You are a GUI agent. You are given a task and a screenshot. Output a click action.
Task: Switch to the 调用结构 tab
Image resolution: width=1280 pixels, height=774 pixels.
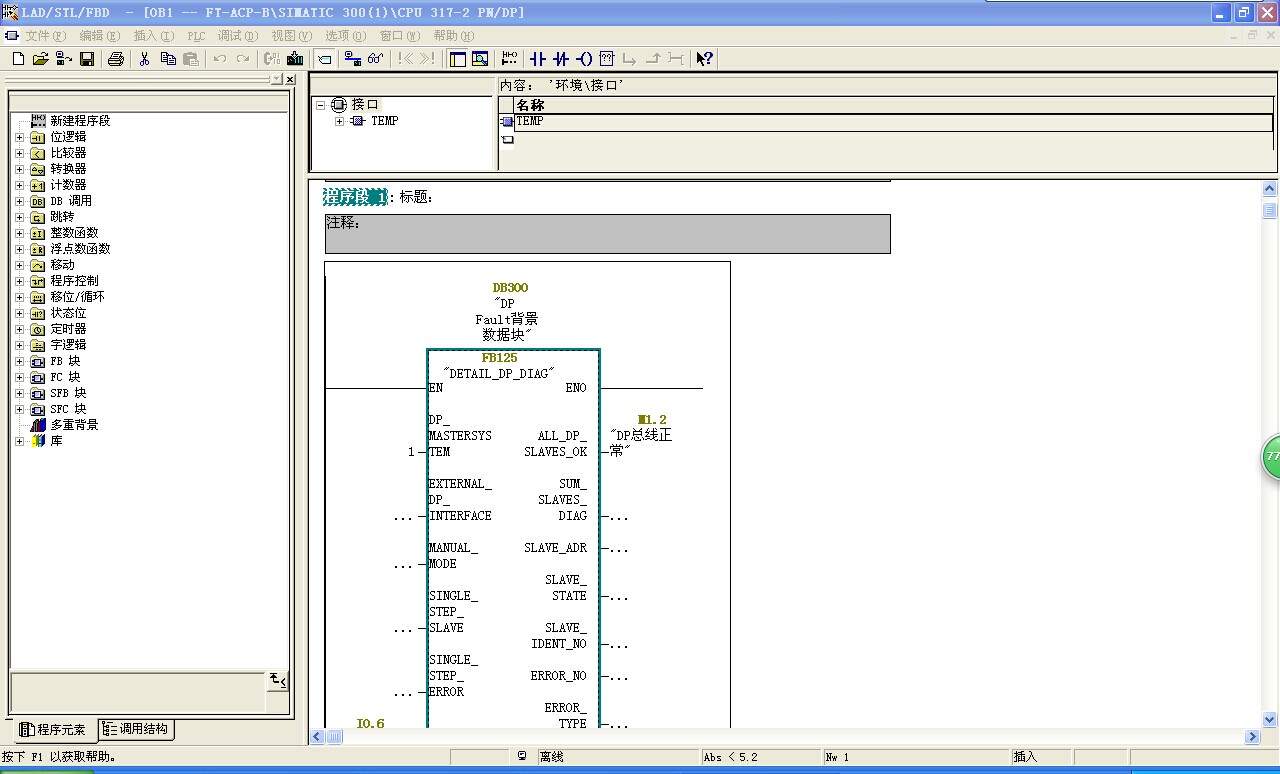click(x=136, y=729)
